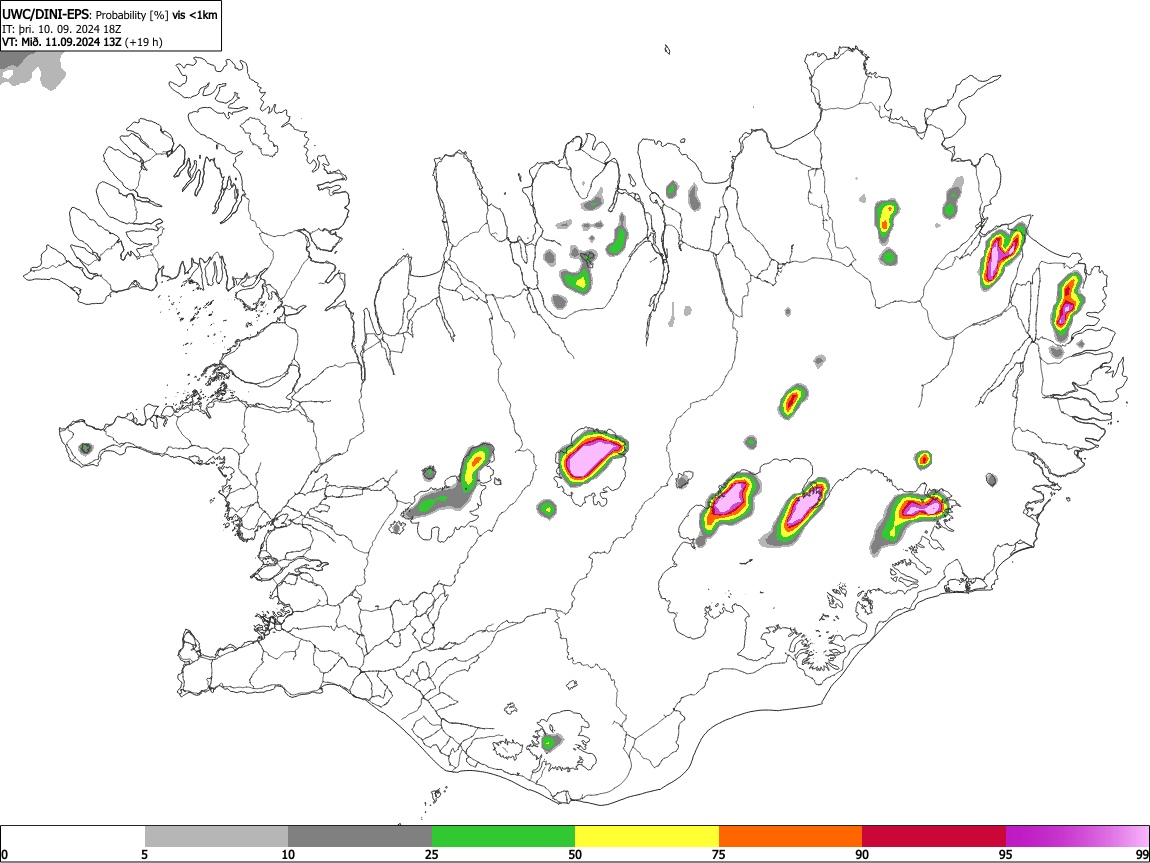The image size is (1150, 863).
Task: Select the legend value '99'
Action: click(1142, 854)
